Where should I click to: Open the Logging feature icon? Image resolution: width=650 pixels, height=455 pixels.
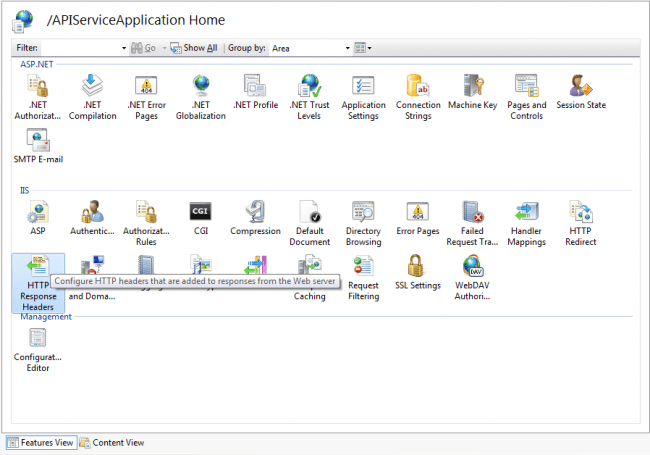click(x=146, y=265)
